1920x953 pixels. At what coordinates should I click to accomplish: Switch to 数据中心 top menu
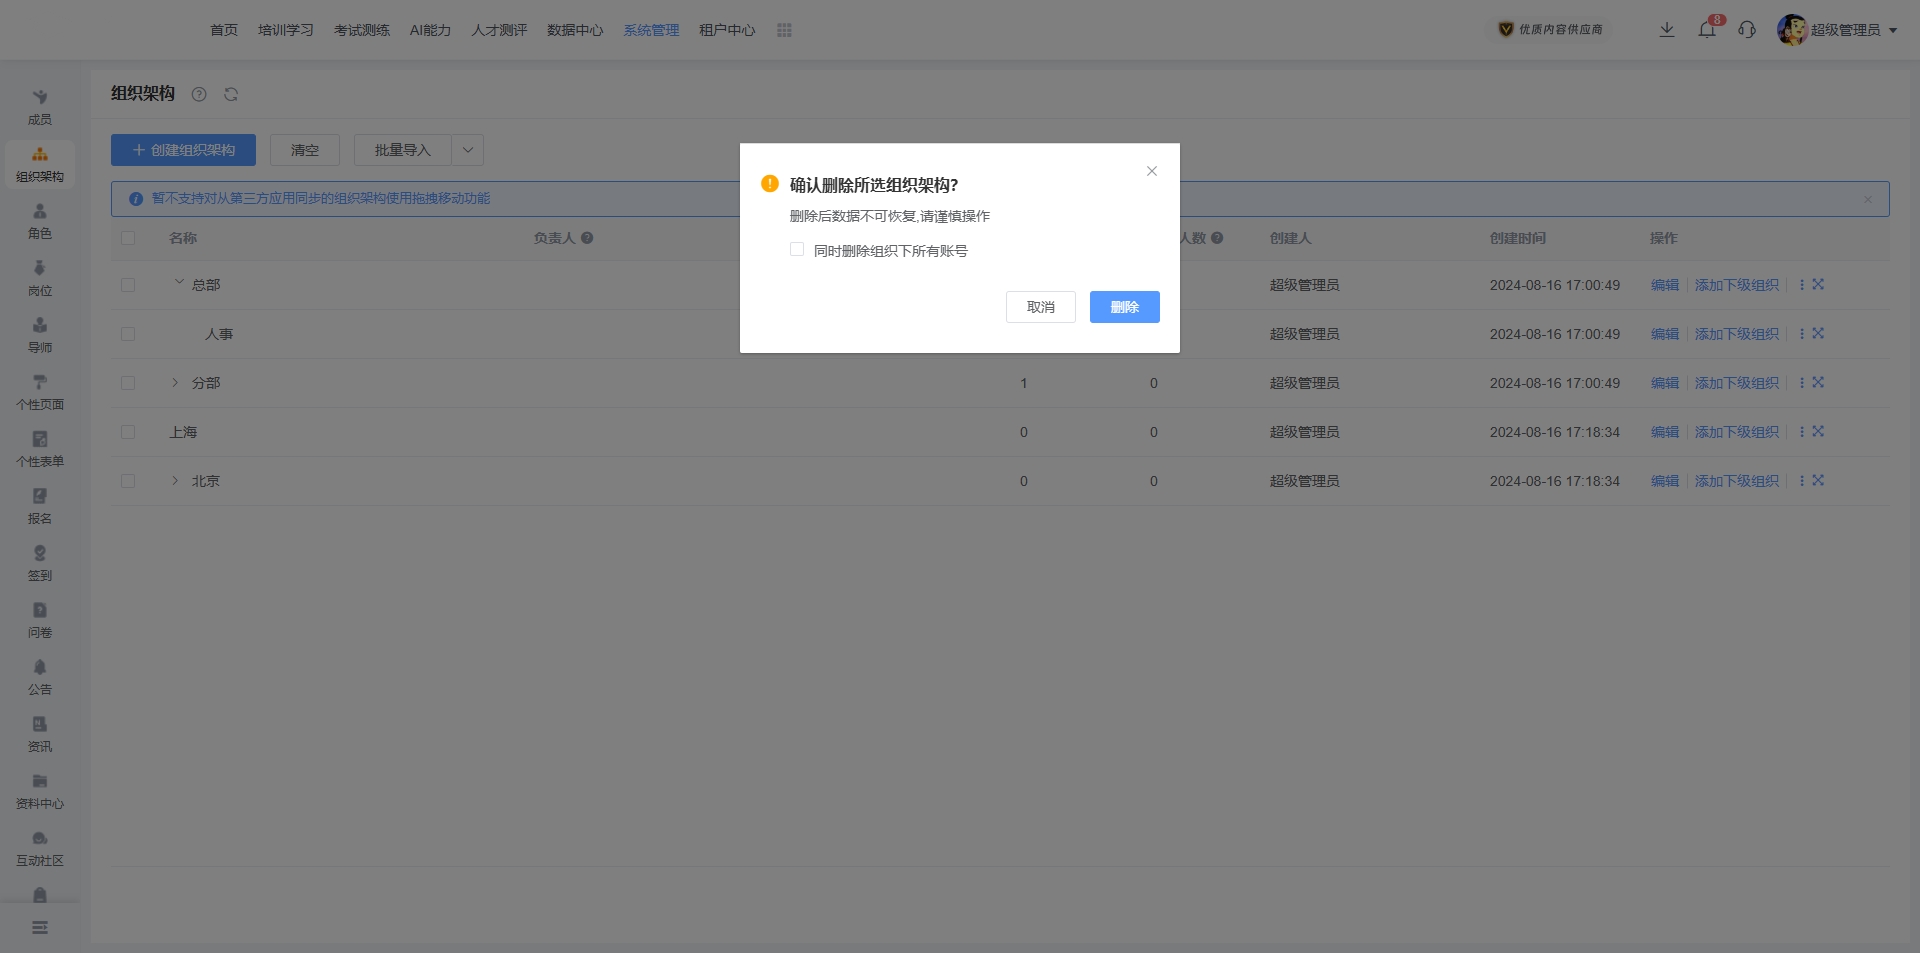pos(575,30)
